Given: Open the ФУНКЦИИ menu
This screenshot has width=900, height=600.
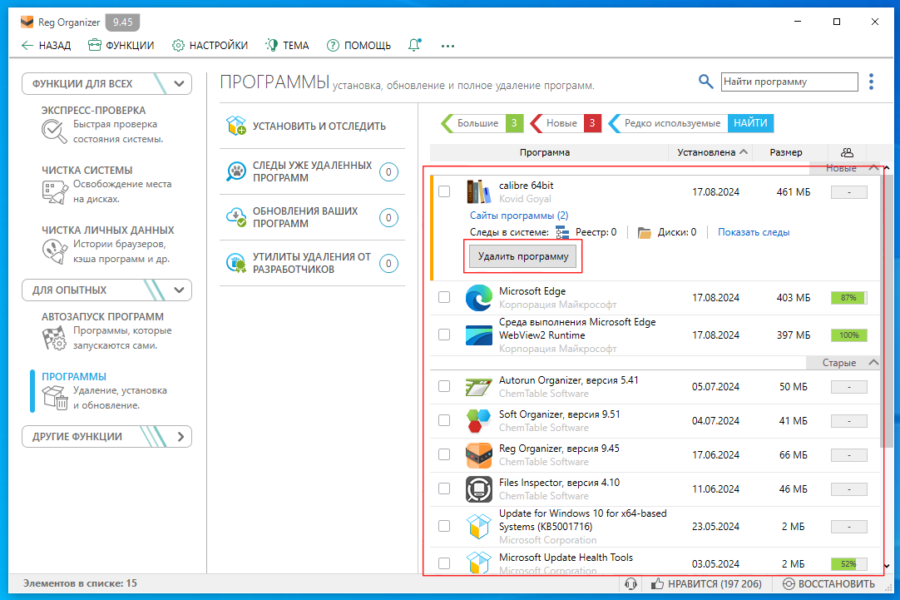Looking at the screenshot, I should [x=121, y=45].
